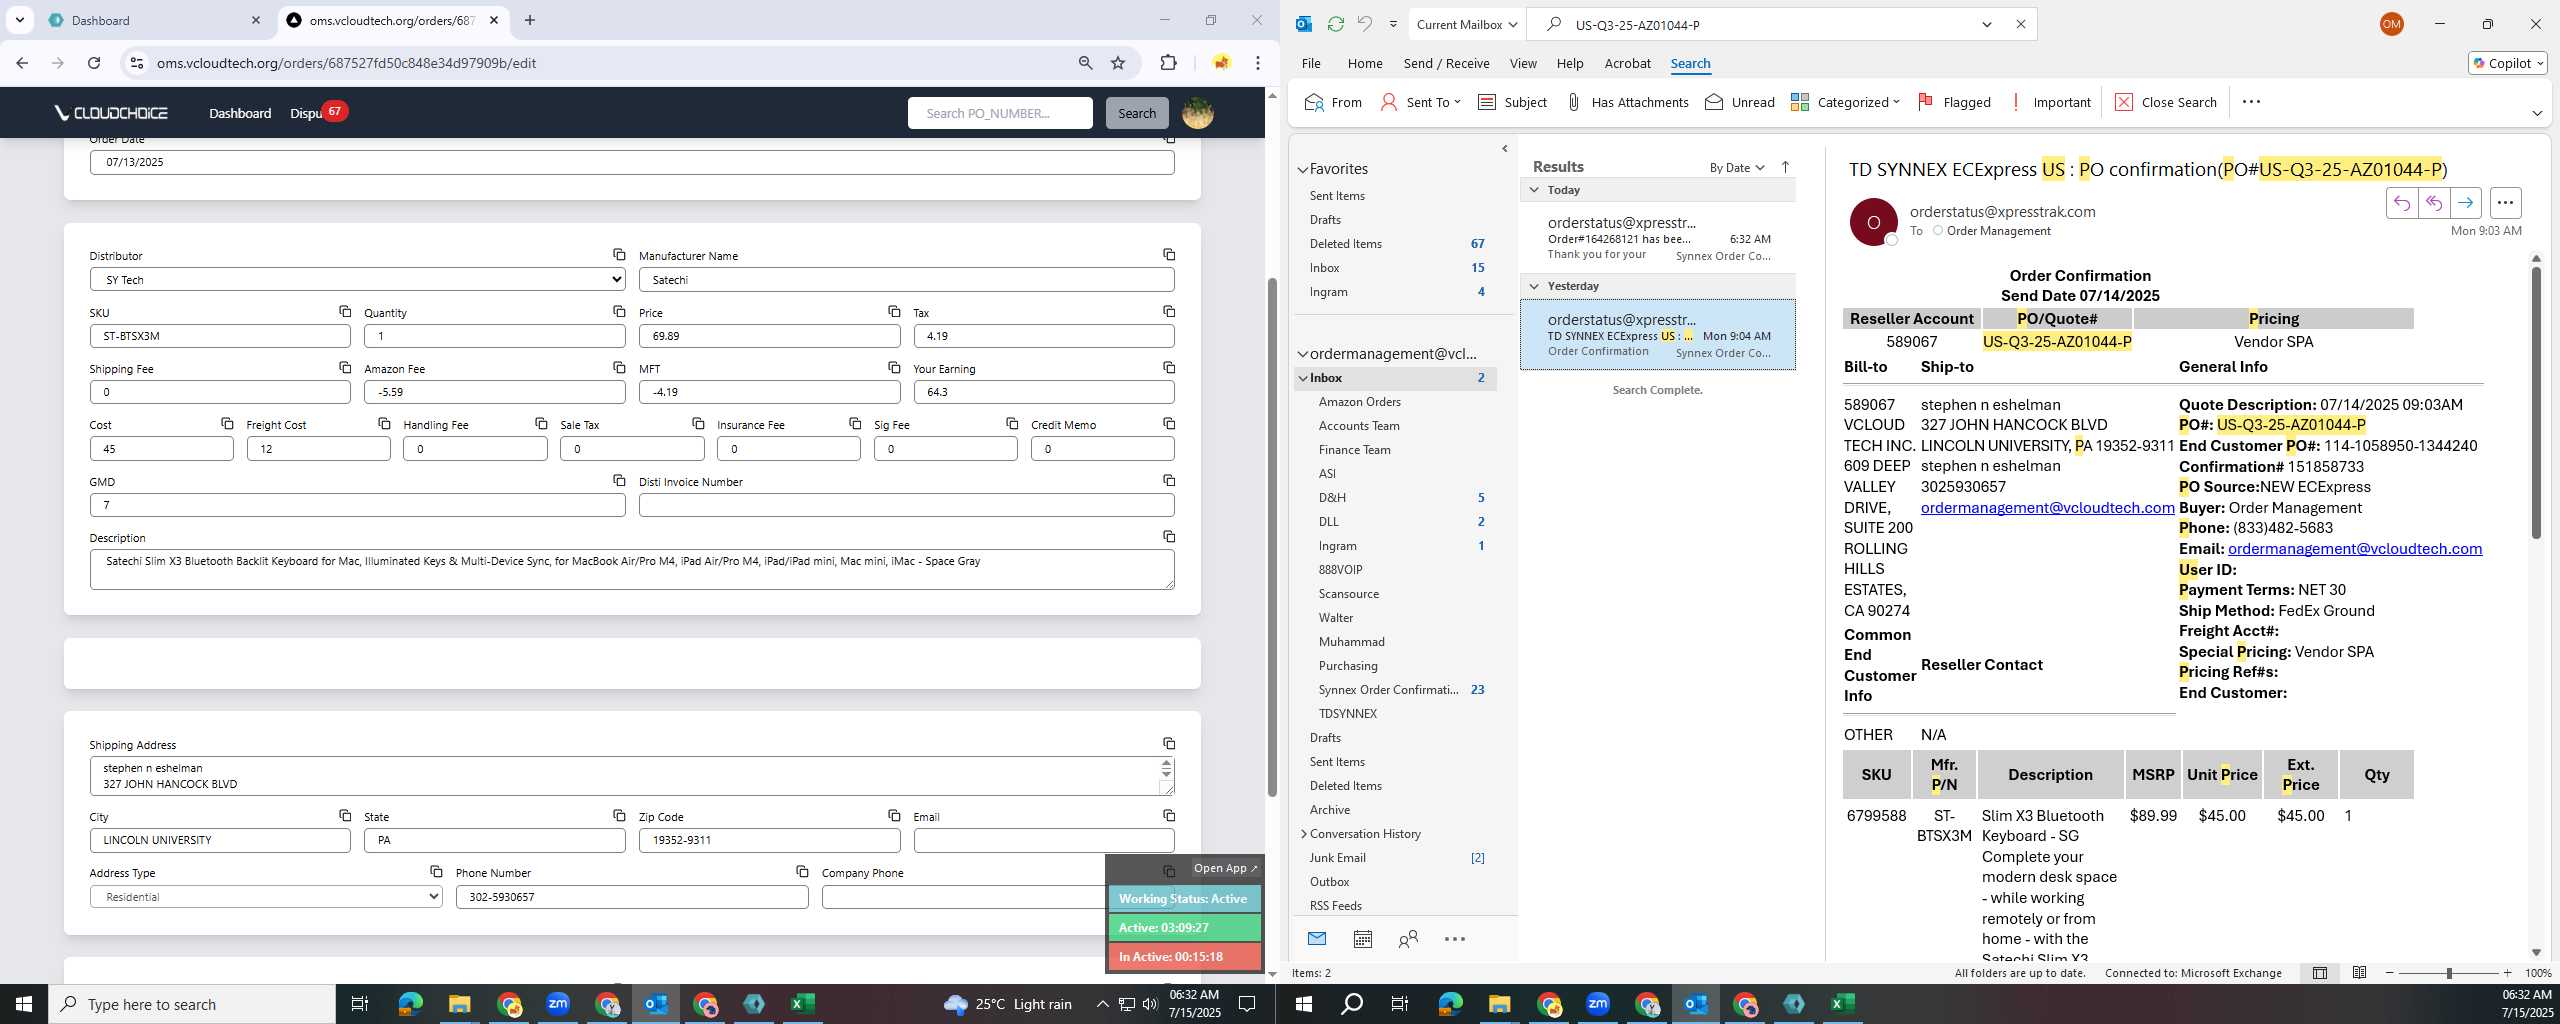
Task: Click Reply arrow in Outlook email
Action: pos(2401,203)
